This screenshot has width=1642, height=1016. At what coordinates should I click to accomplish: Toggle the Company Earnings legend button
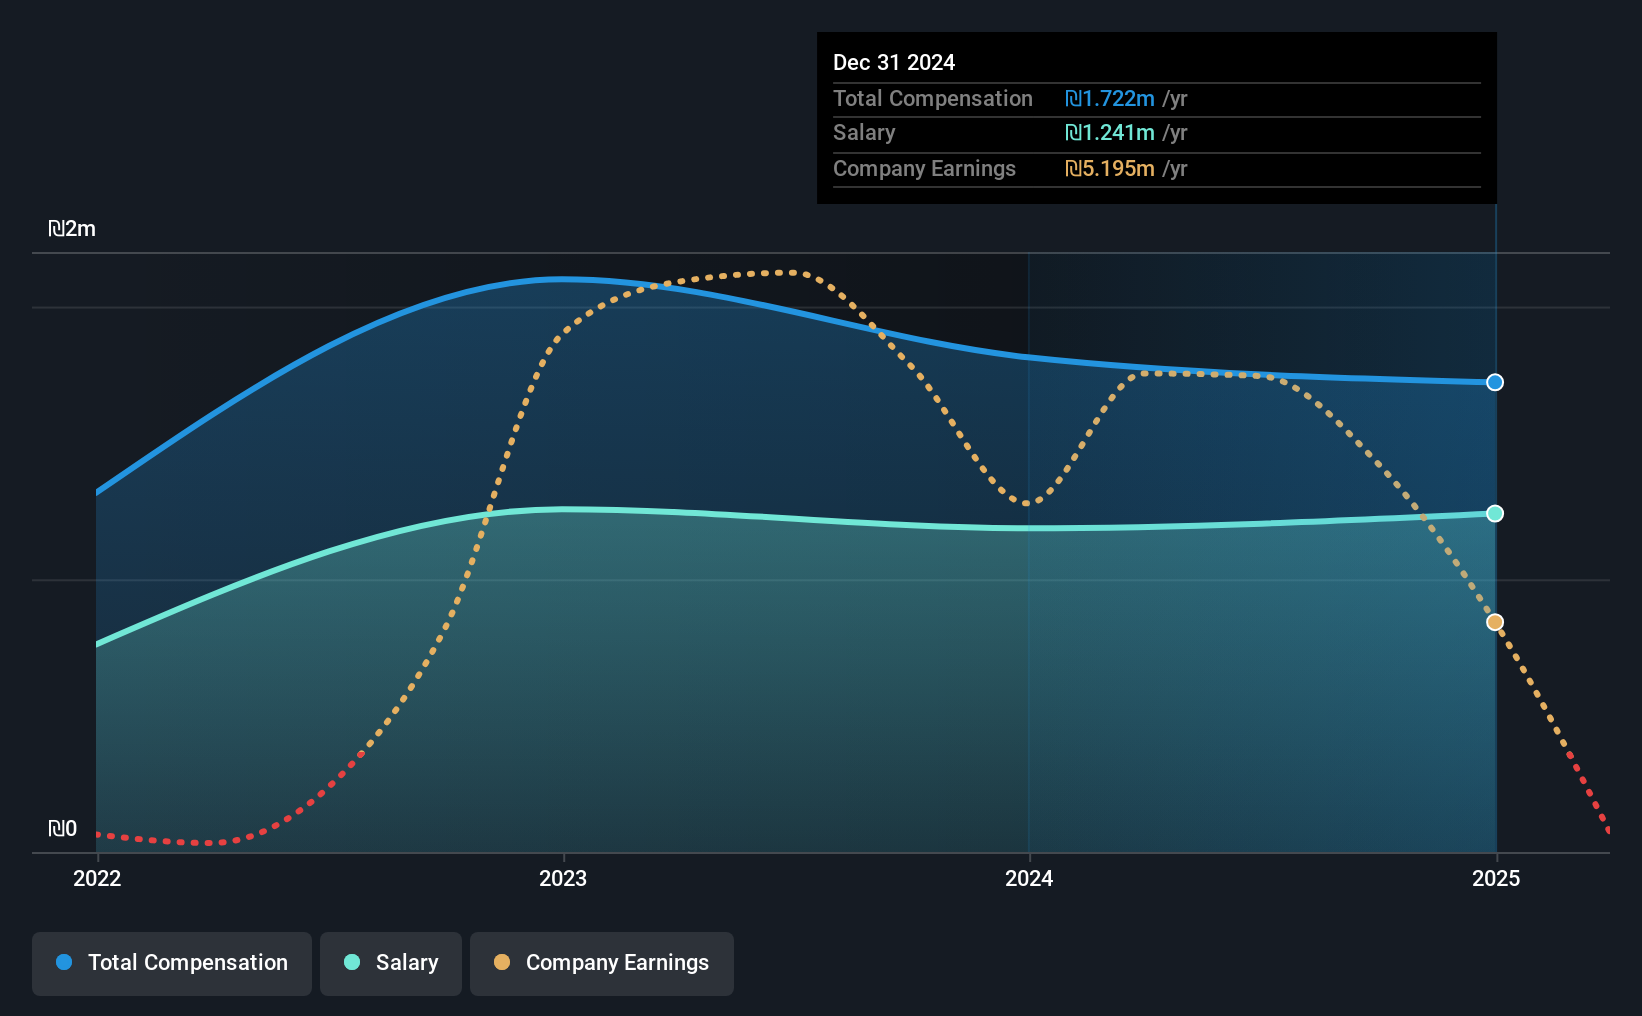click(602, 963)
